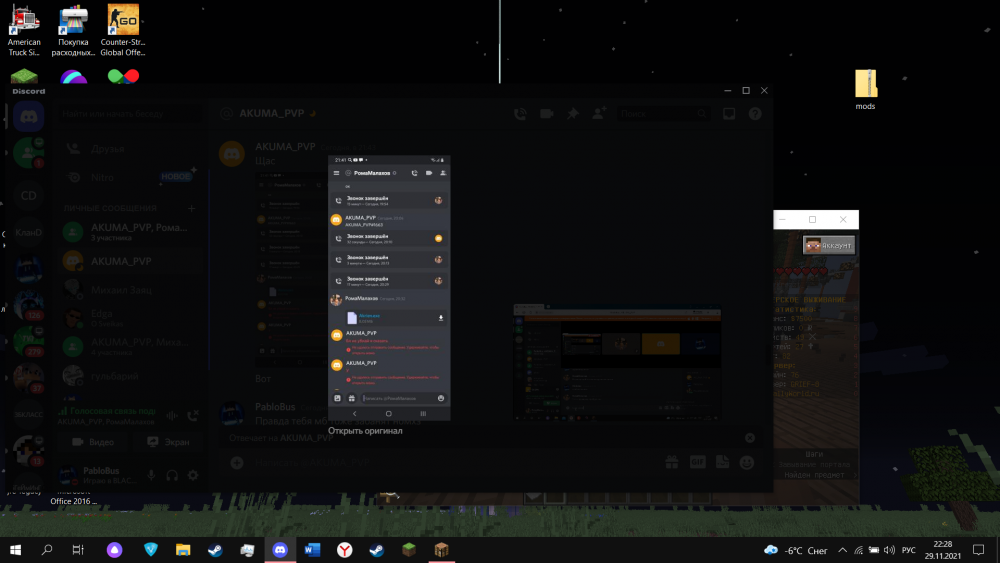Click the Discord 'Поиск' search field
Screen dimensions: 1000x563
(663, 113)
